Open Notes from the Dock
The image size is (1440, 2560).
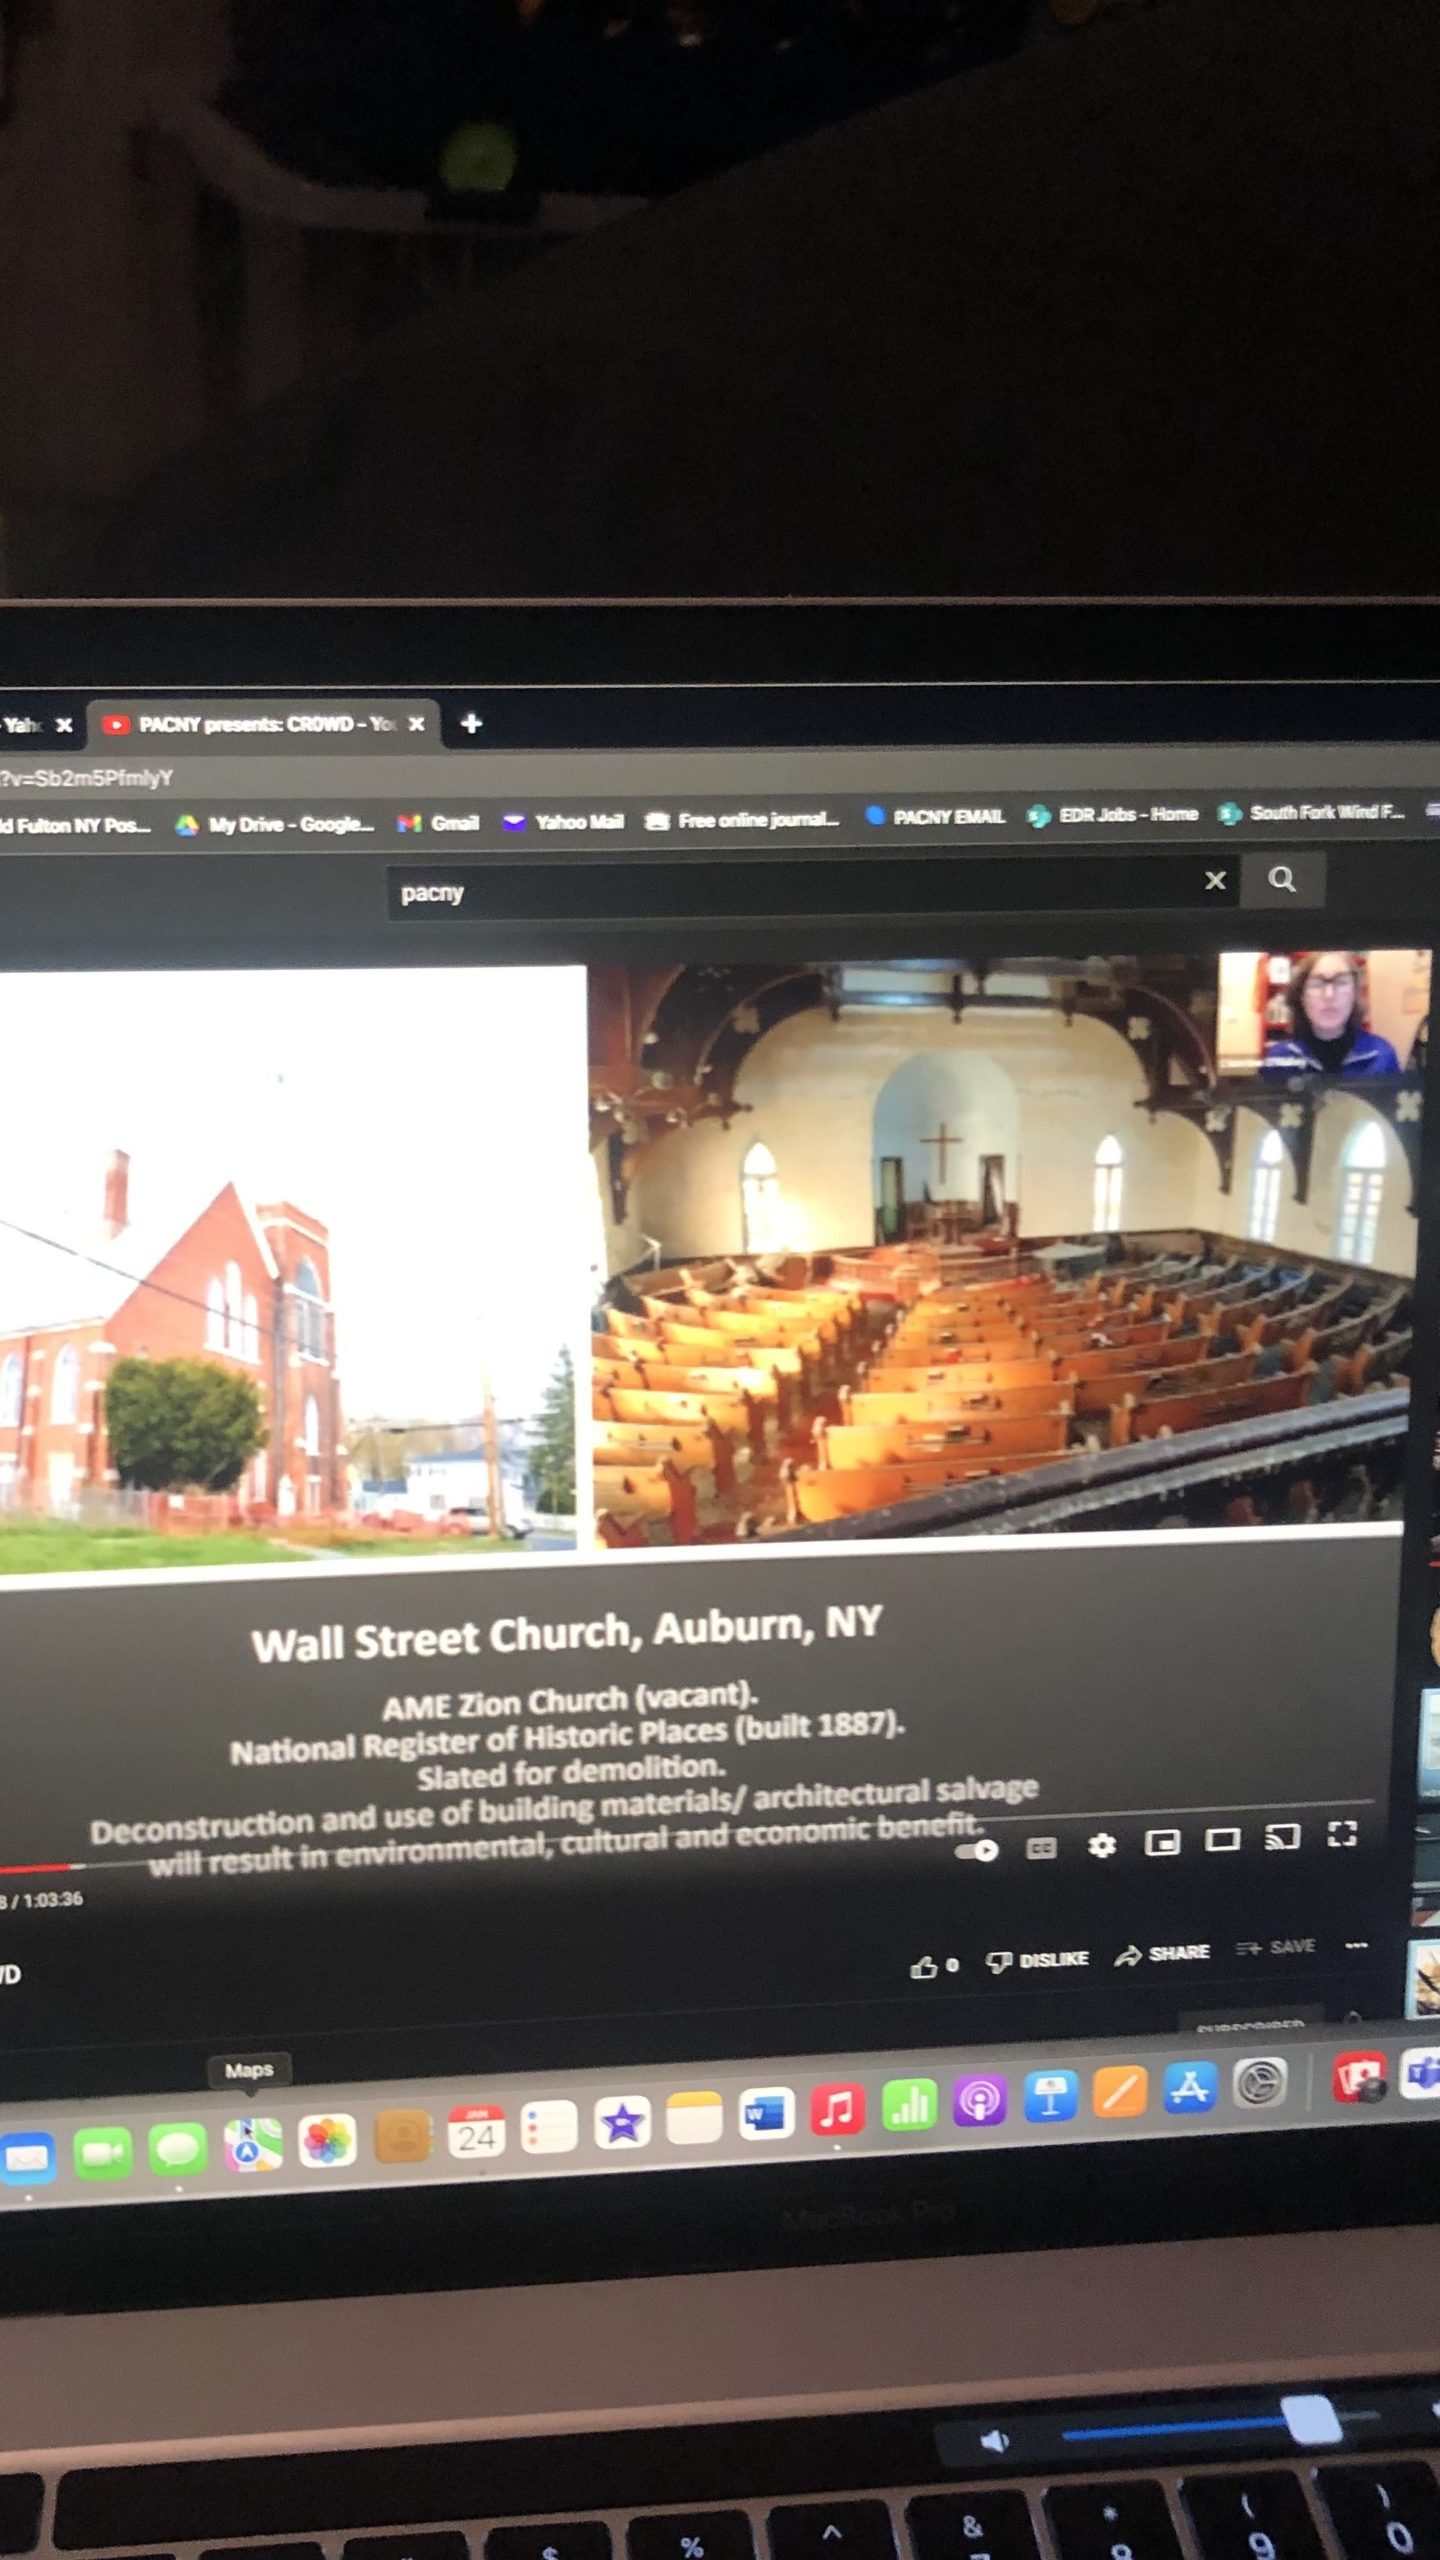pos(694,2119)
